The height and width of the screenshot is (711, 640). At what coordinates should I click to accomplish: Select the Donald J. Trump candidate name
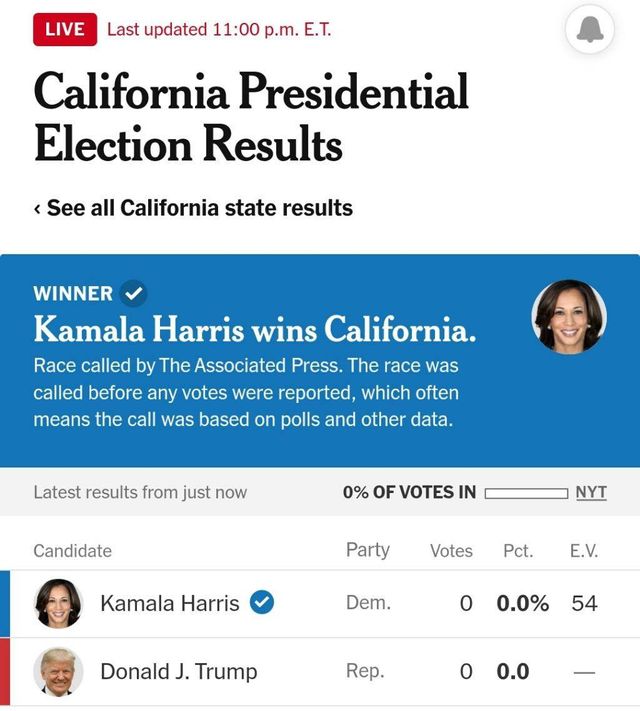pos(178,671)
